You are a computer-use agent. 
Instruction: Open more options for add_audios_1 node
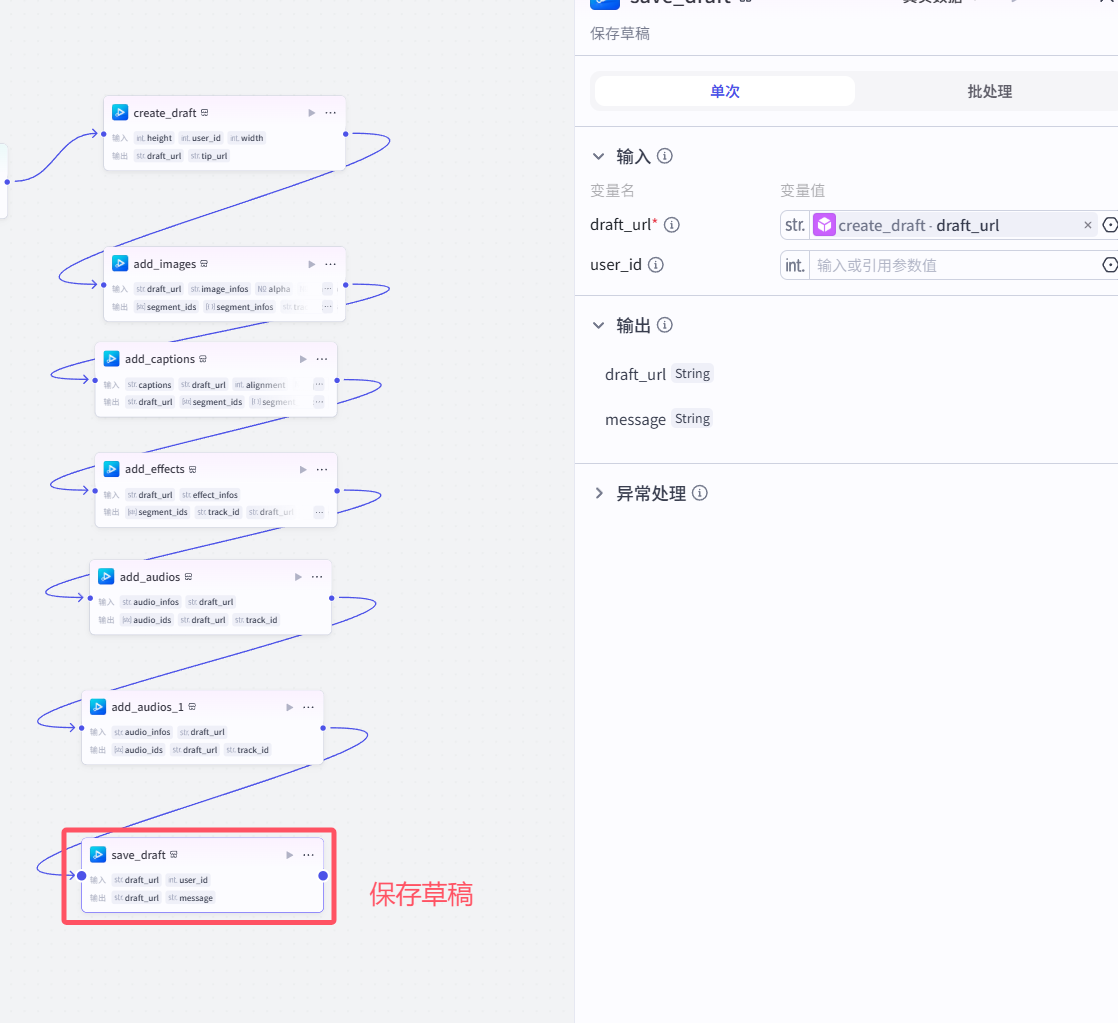(x=308, y=707)
